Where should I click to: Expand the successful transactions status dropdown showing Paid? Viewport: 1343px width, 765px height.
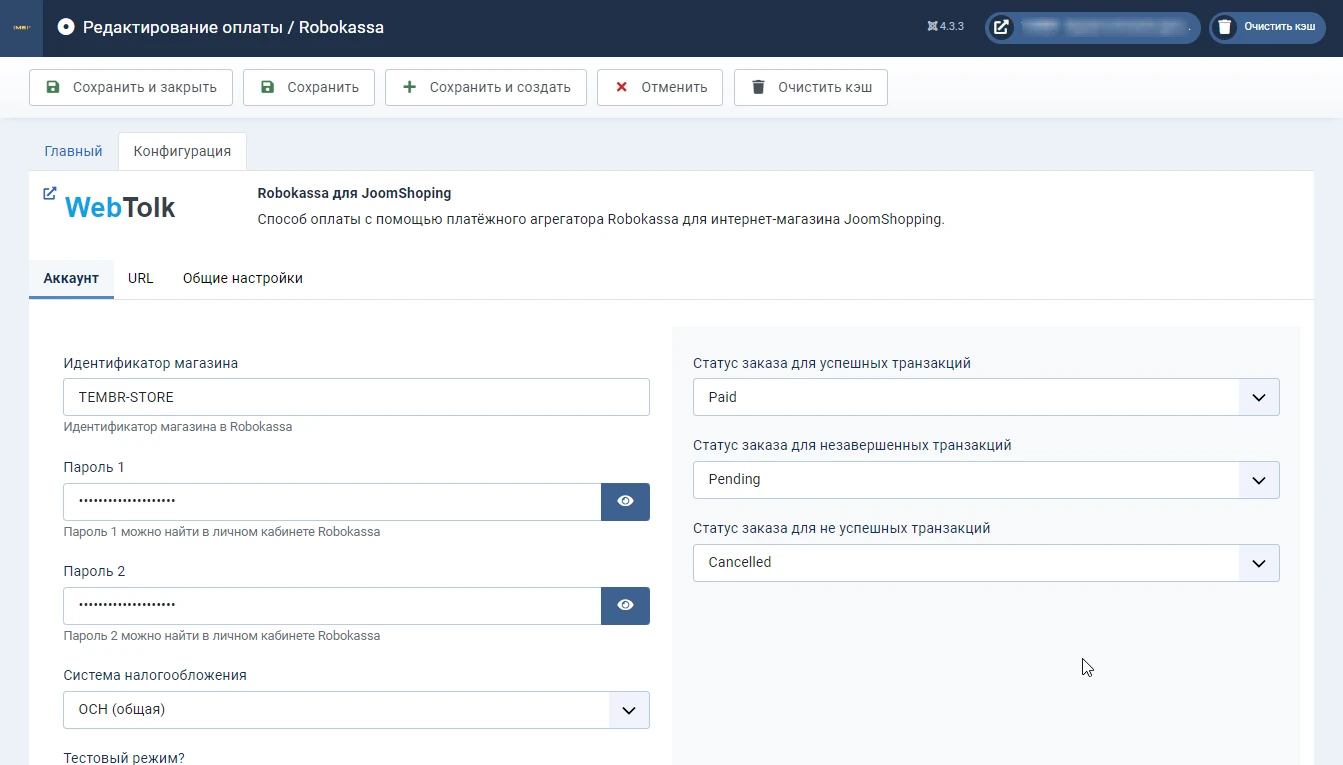tap(986, 397)
